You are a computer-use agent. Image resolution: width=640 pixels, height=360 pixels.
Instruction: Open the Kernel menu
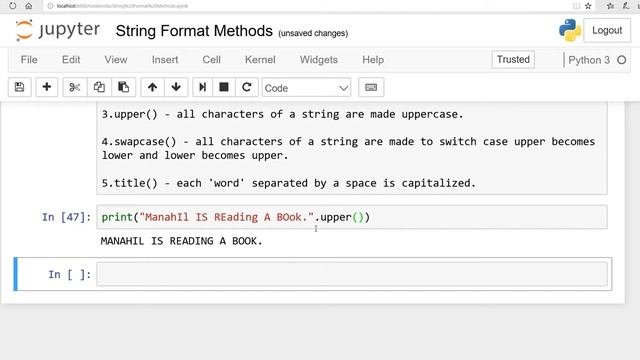tap(260, 60)
